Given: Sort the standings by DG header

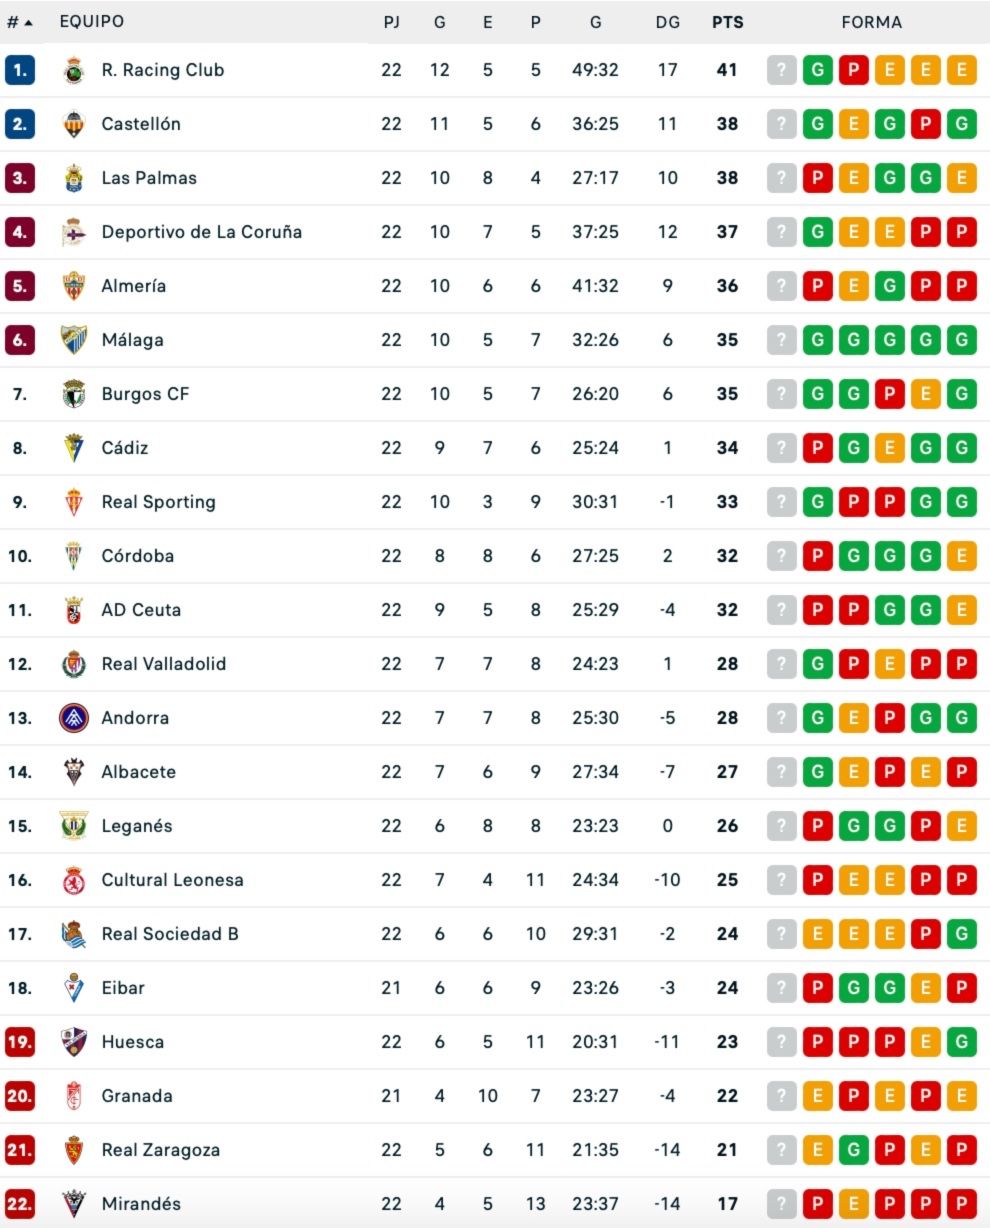Looking at the screenshot, I should (x=668, y=21).
